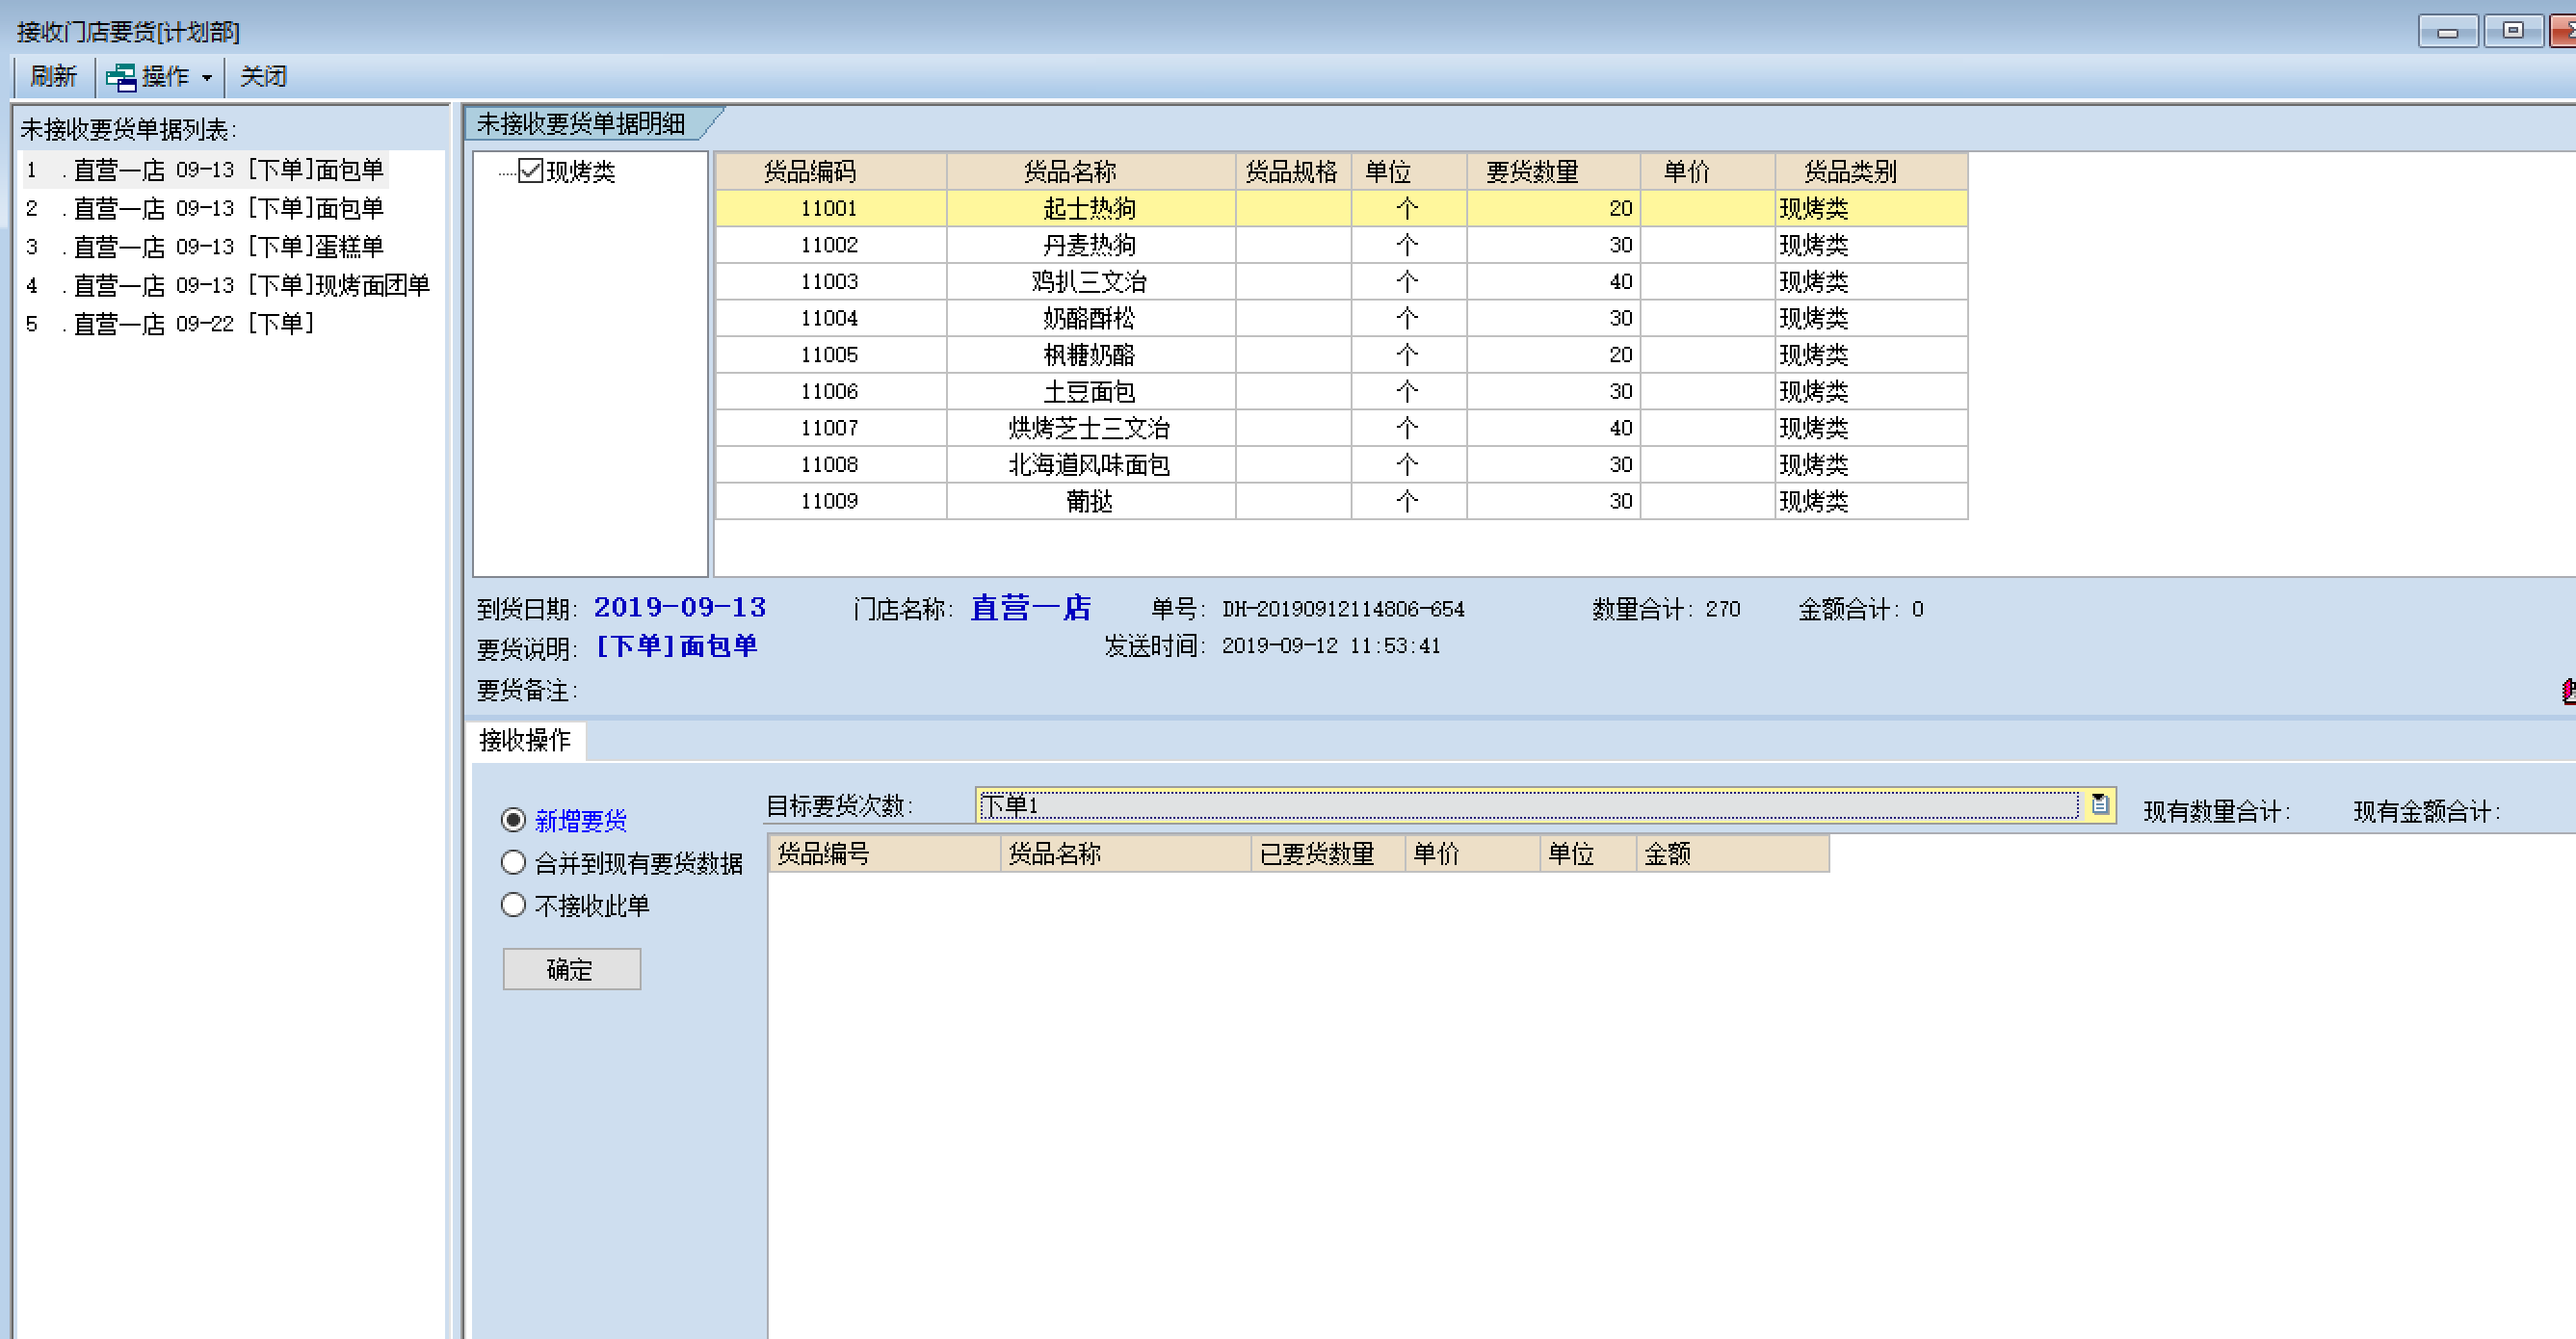This screenshot has width=2576, height=1339.
Task: Click the 刷新 refresh toolbar button
Action: pos(53,76)
